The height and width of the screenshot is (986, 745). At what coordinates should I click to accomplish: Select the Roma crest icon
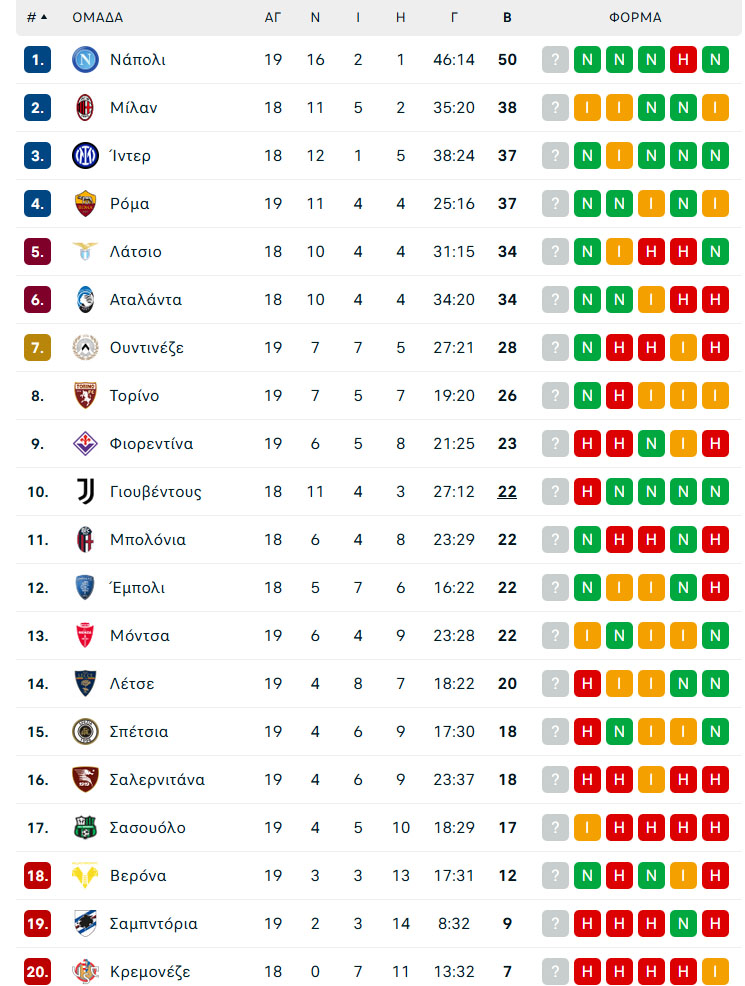(85, 204)
